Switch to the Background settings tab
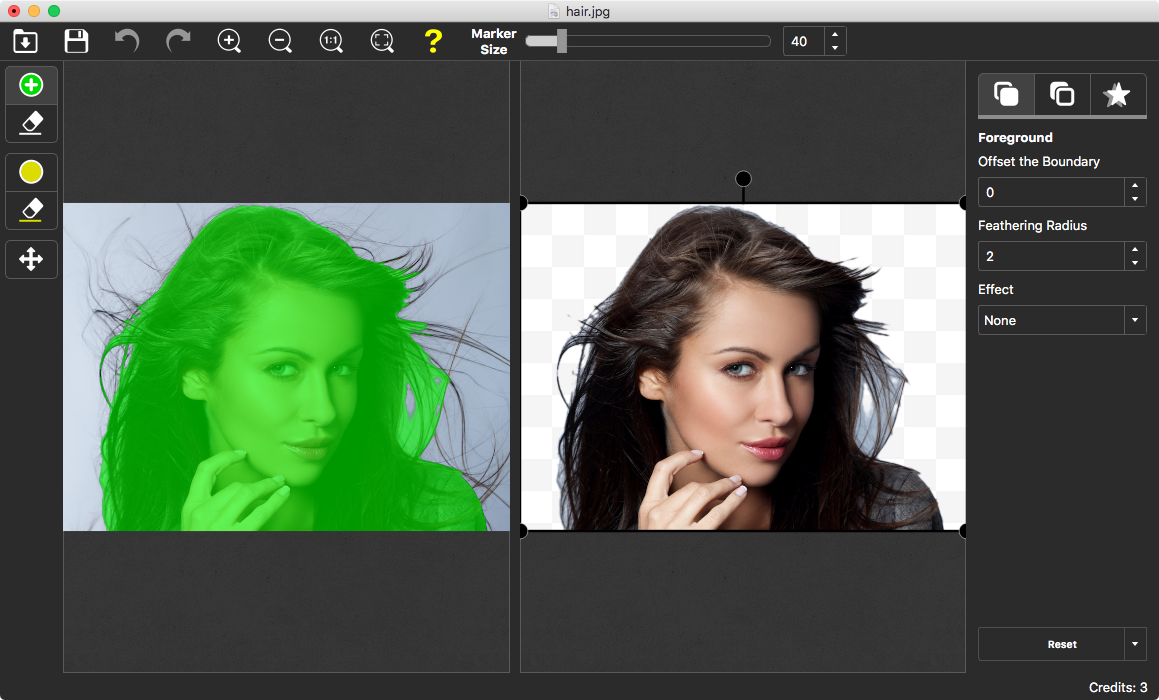This screenshot has width=1159, height=700. click(1061, 94)
